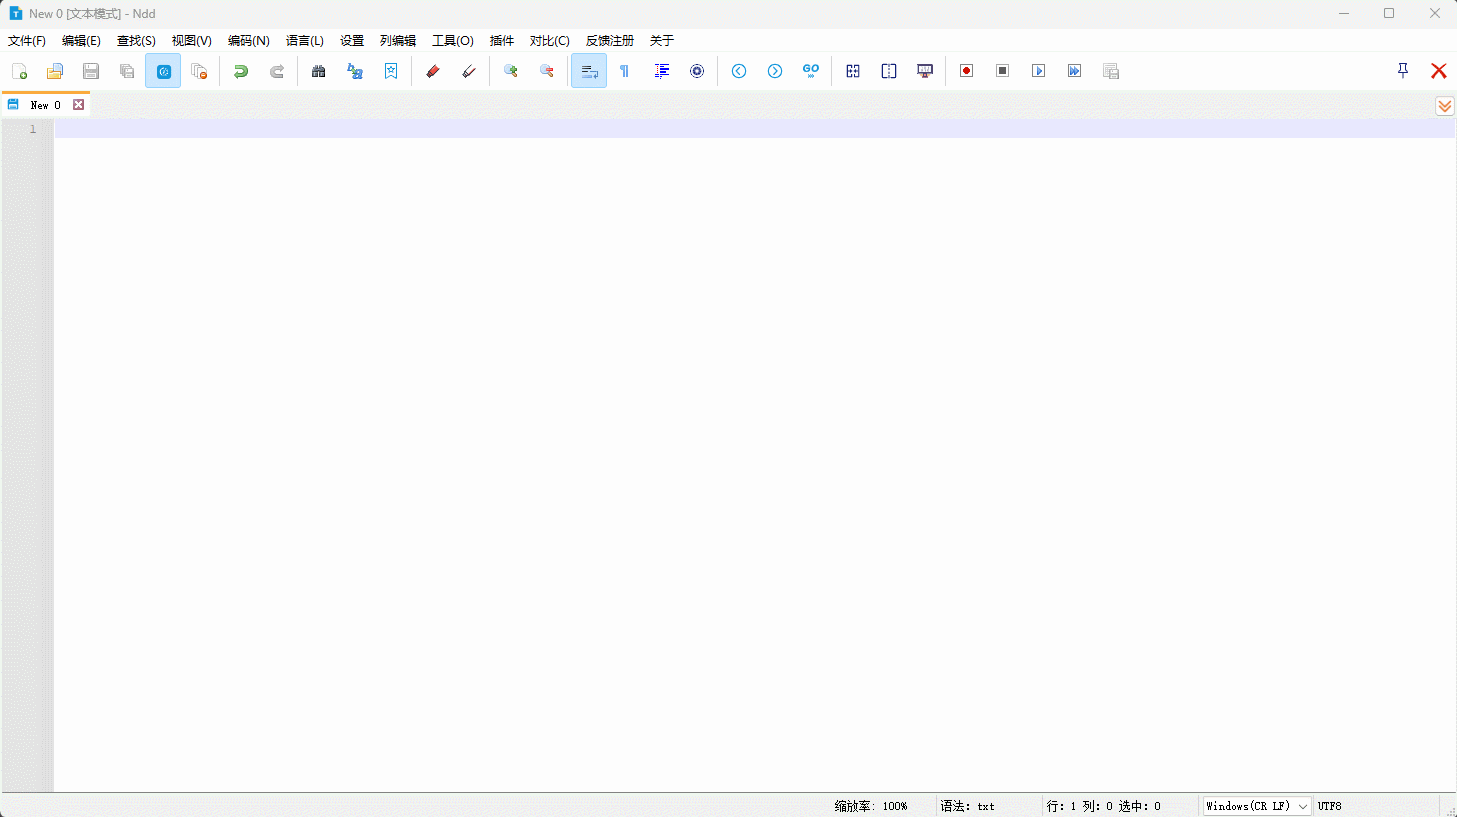Click the GO jump-to-line icon
The image size is (1457, 817).
pyautogui.click(x=811, y=71)
